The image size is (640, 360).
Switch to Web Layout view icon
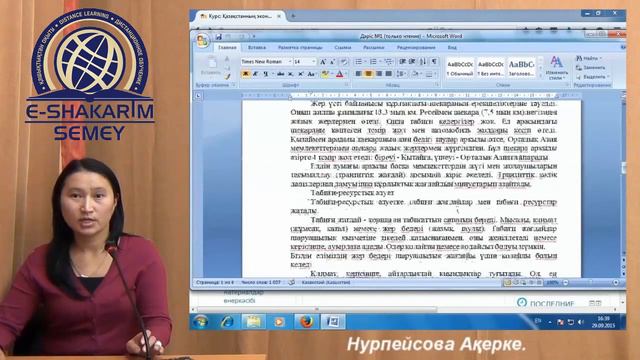coord(523,282)
